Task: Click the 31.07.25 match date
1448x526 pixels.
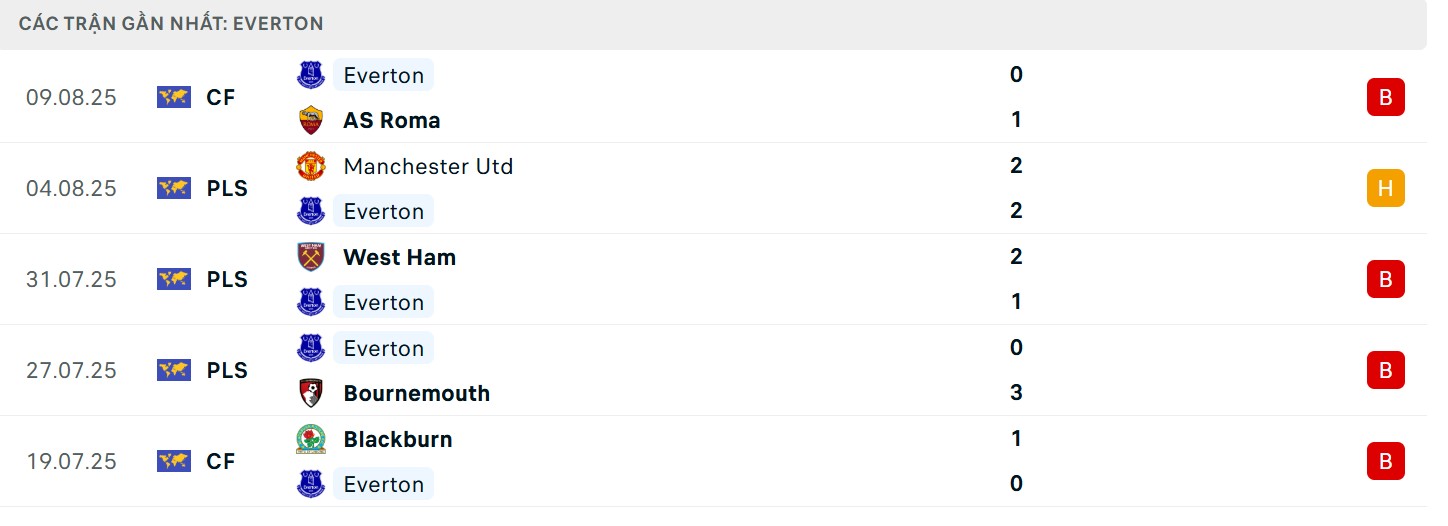Action: [x=71, y=279]
